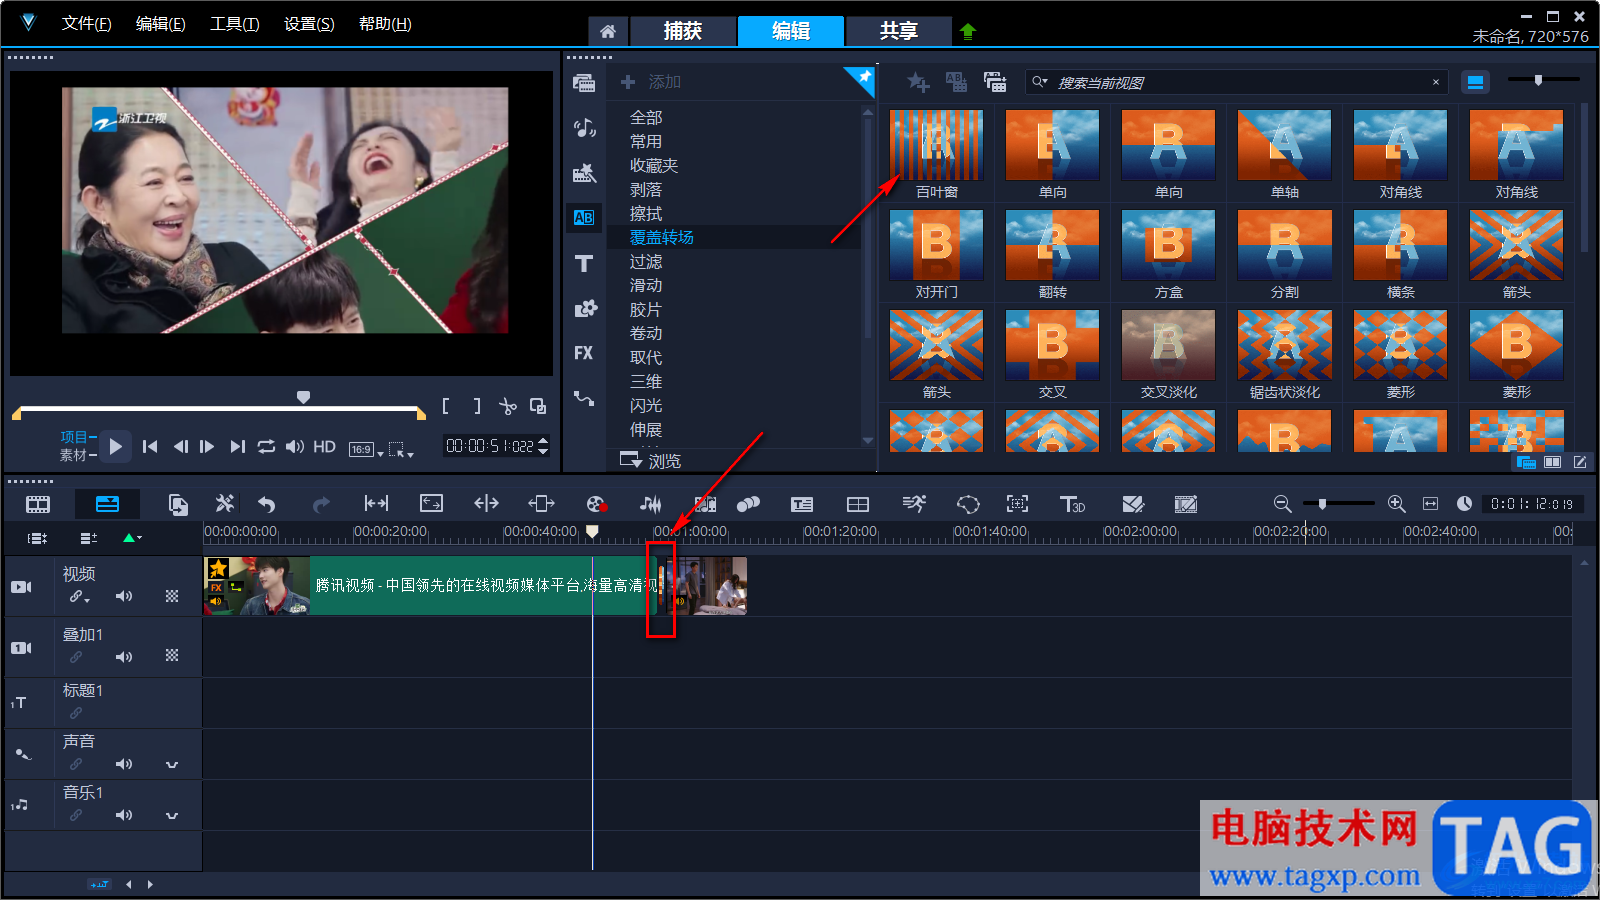Open search options dropdown in library search

coord(1040,82)
